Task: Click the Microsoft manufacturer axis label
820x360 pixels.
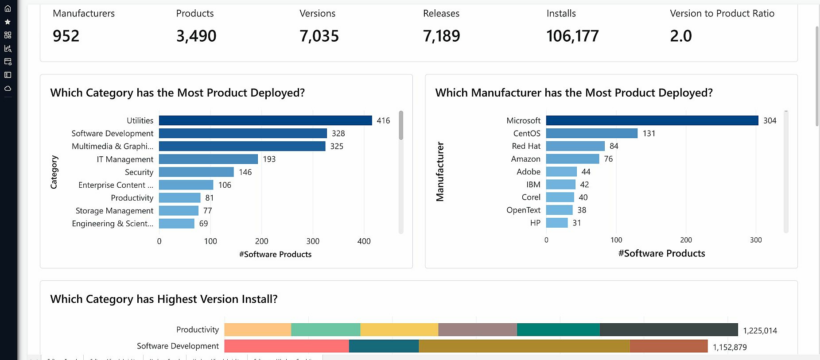Action: [523, 120]
